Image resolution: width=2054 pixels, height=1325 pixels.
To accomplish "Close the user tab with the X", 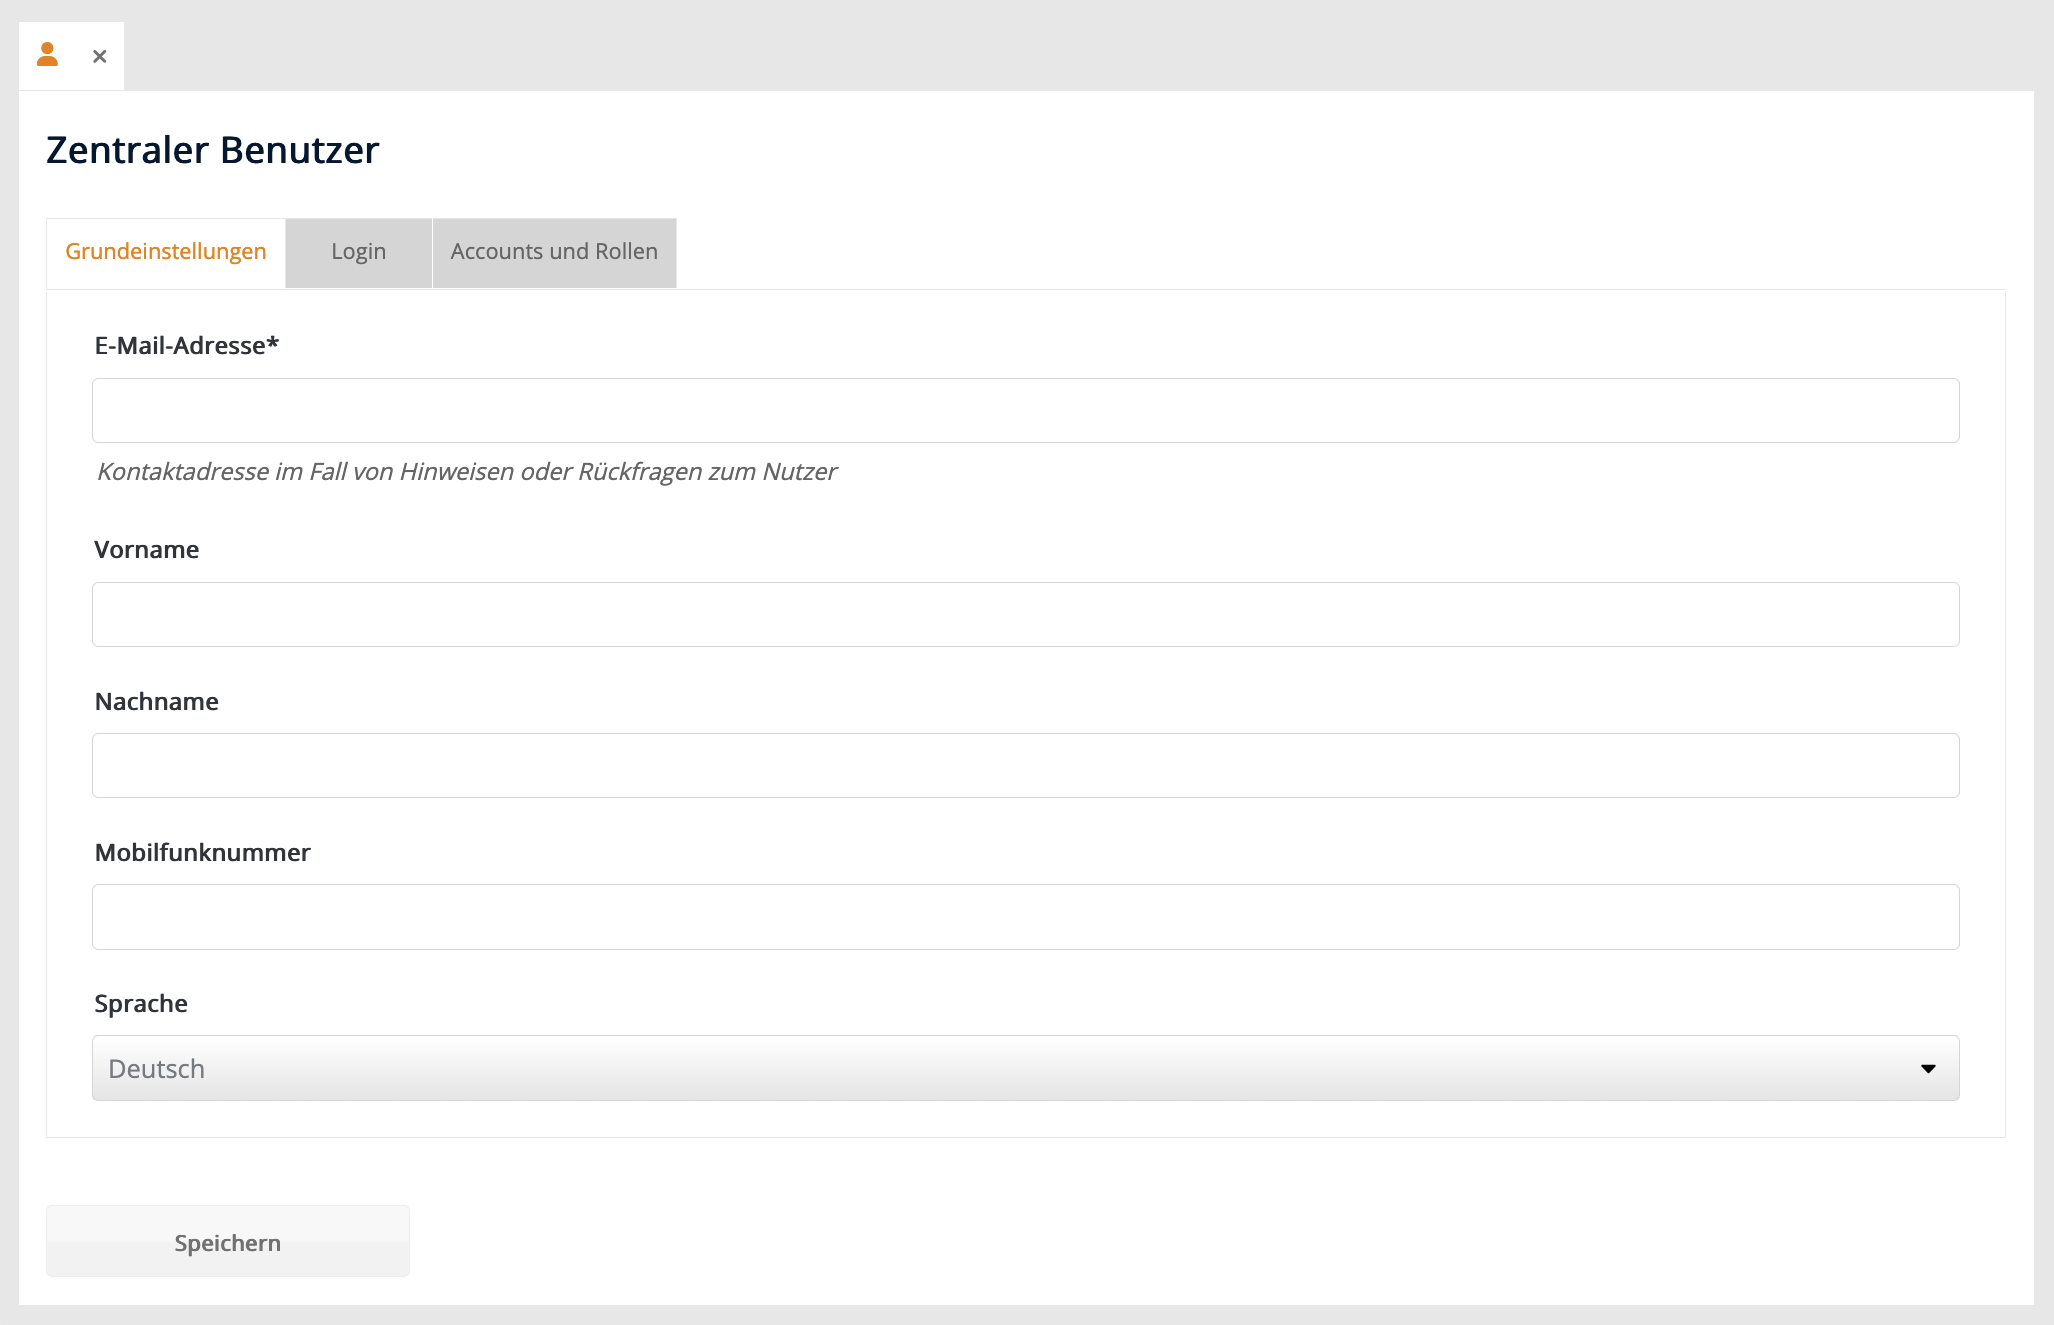I will [x=99, y=57].
